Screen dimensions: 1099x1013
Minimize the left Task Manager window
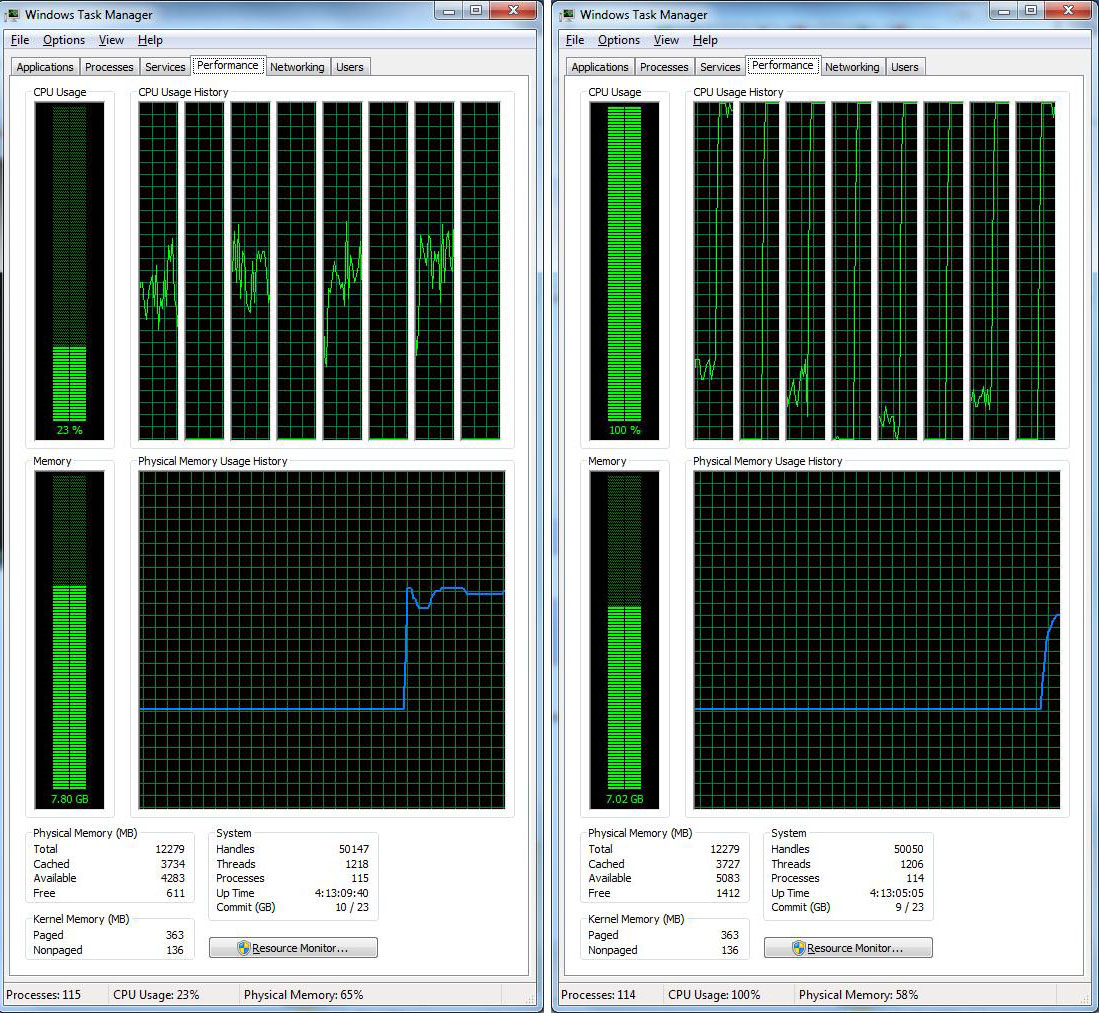[449, 11]
